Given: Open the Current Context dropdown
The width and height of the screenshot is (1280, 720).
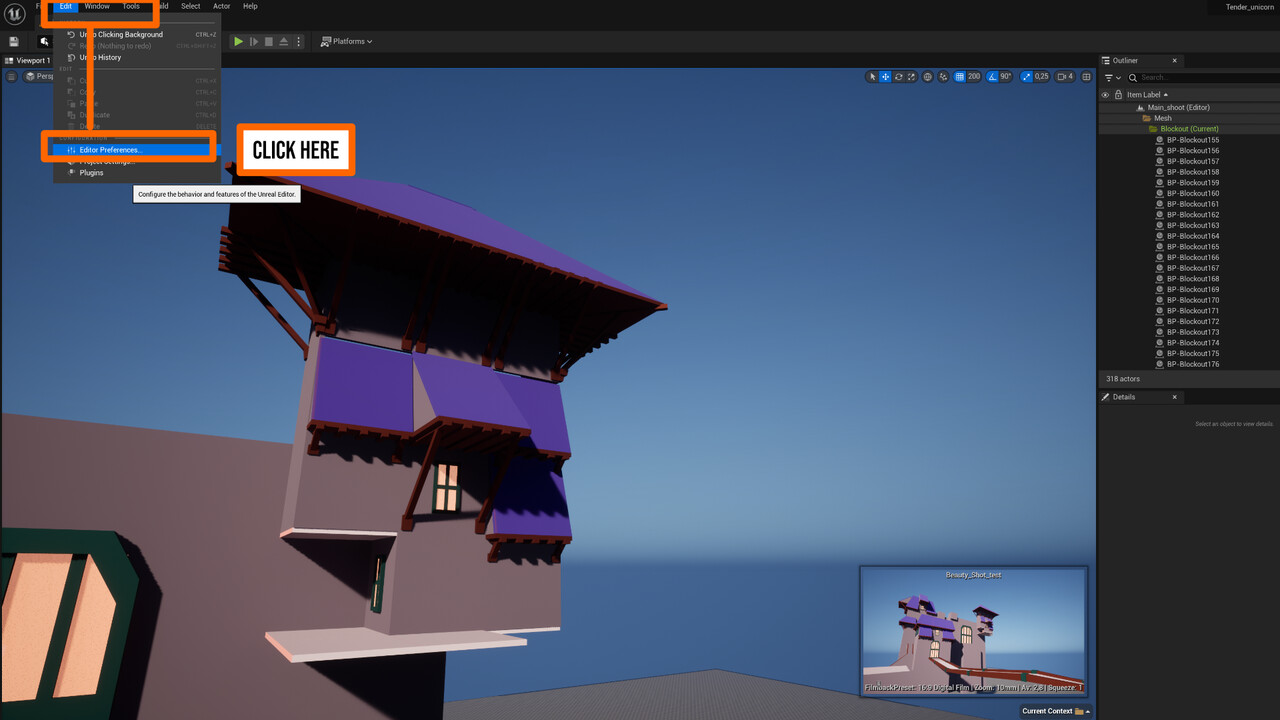Looking at the screenshot, I should [1056, 711].
